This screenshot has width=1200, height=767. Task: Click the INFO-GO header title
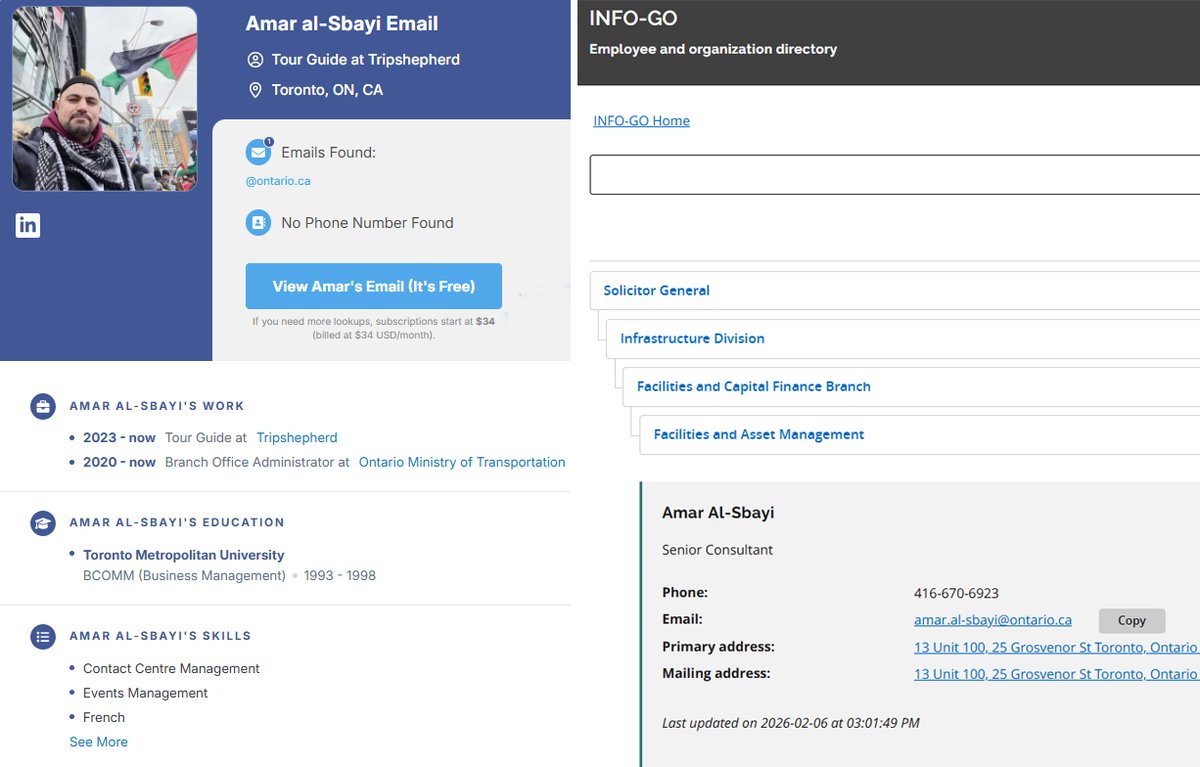click(633, 18)
